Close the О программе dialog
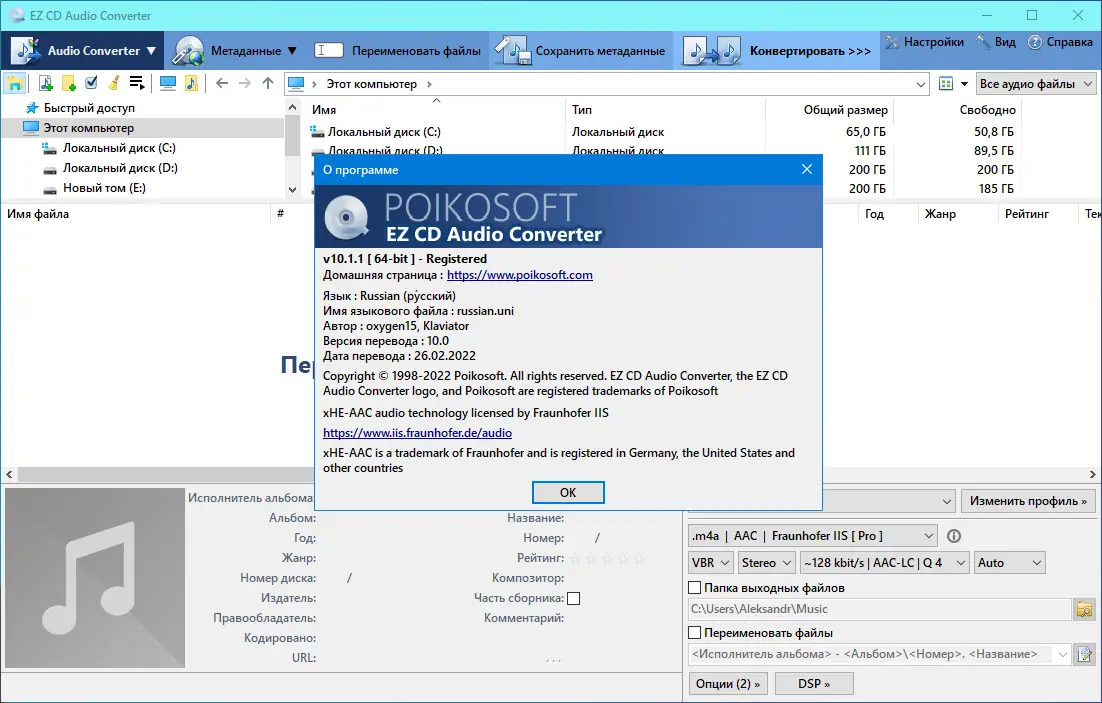 point(807,169)
